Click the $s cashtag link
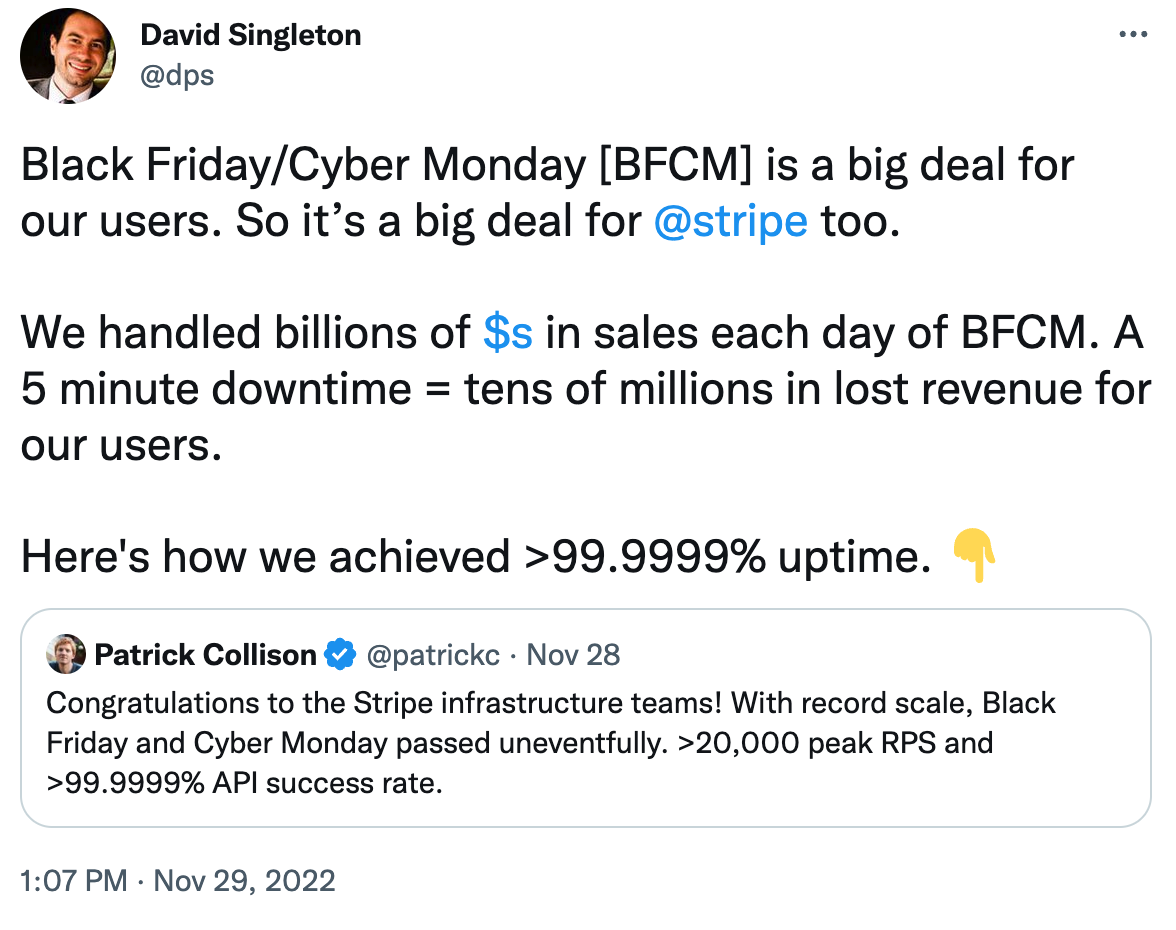 coord(508,333)
